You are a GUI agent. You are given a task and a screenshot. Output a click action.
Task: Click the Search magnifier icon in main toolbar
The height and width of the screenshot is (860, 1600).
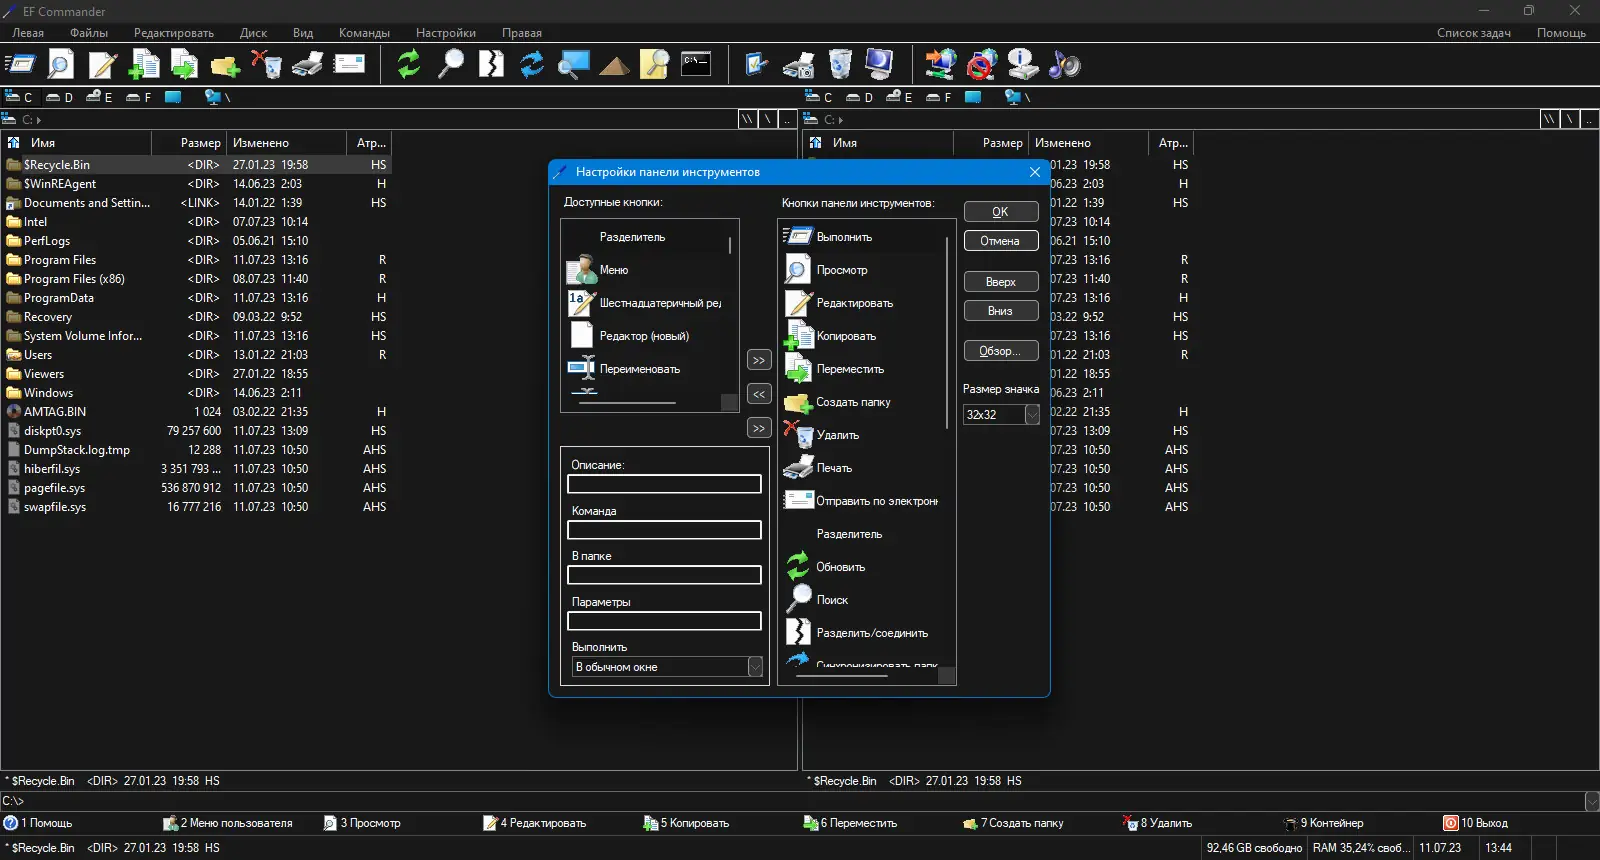[x=451, y=65]
